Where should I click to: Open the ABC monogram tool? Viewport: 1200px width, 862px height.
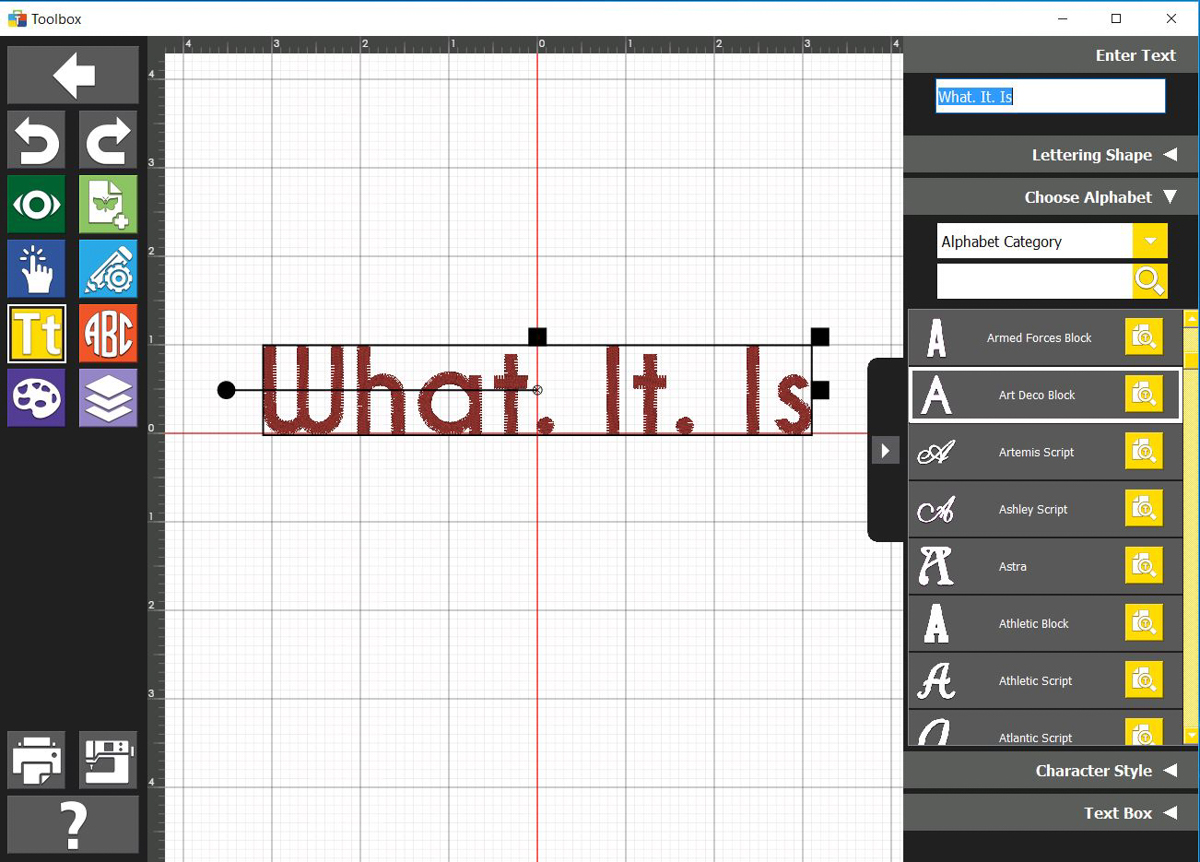pos(108,333)
